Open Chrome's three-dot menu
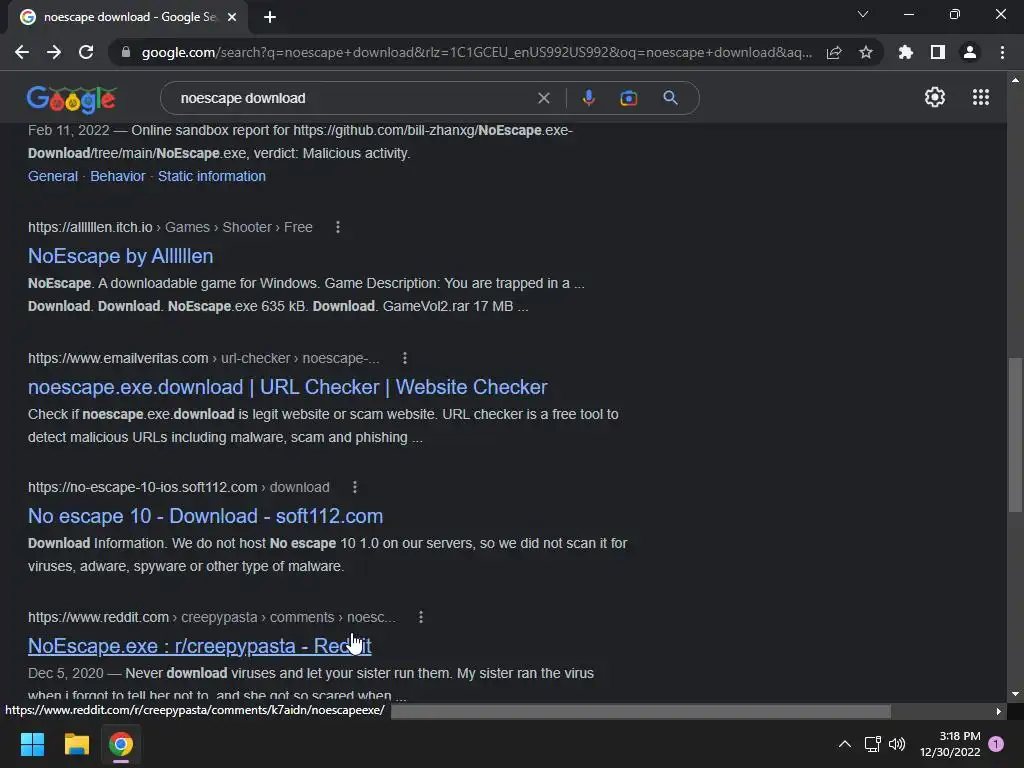Image resolution: width=1024 pixels, height=768 pixels. point(1002,52)
